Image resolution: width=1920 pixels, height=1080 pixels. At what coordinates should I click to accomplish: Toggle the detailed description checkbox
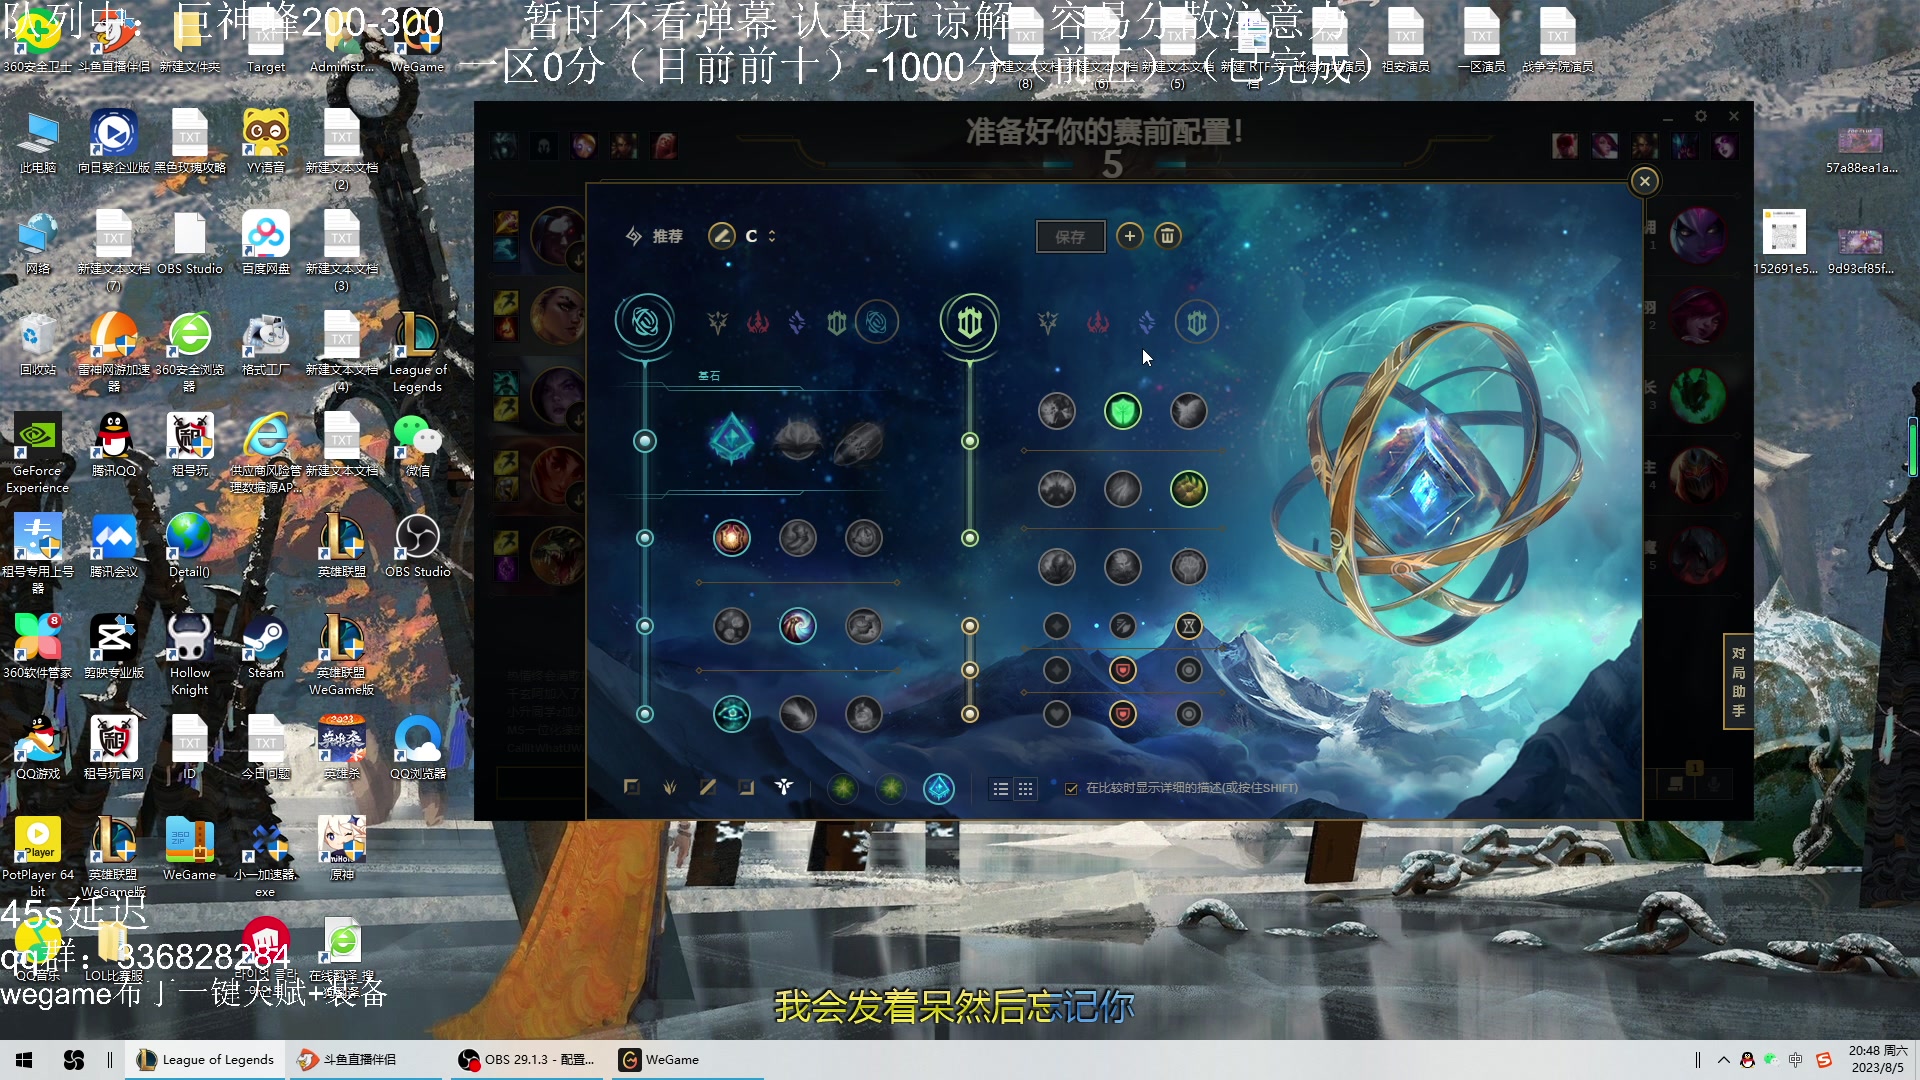(1071, 789)
